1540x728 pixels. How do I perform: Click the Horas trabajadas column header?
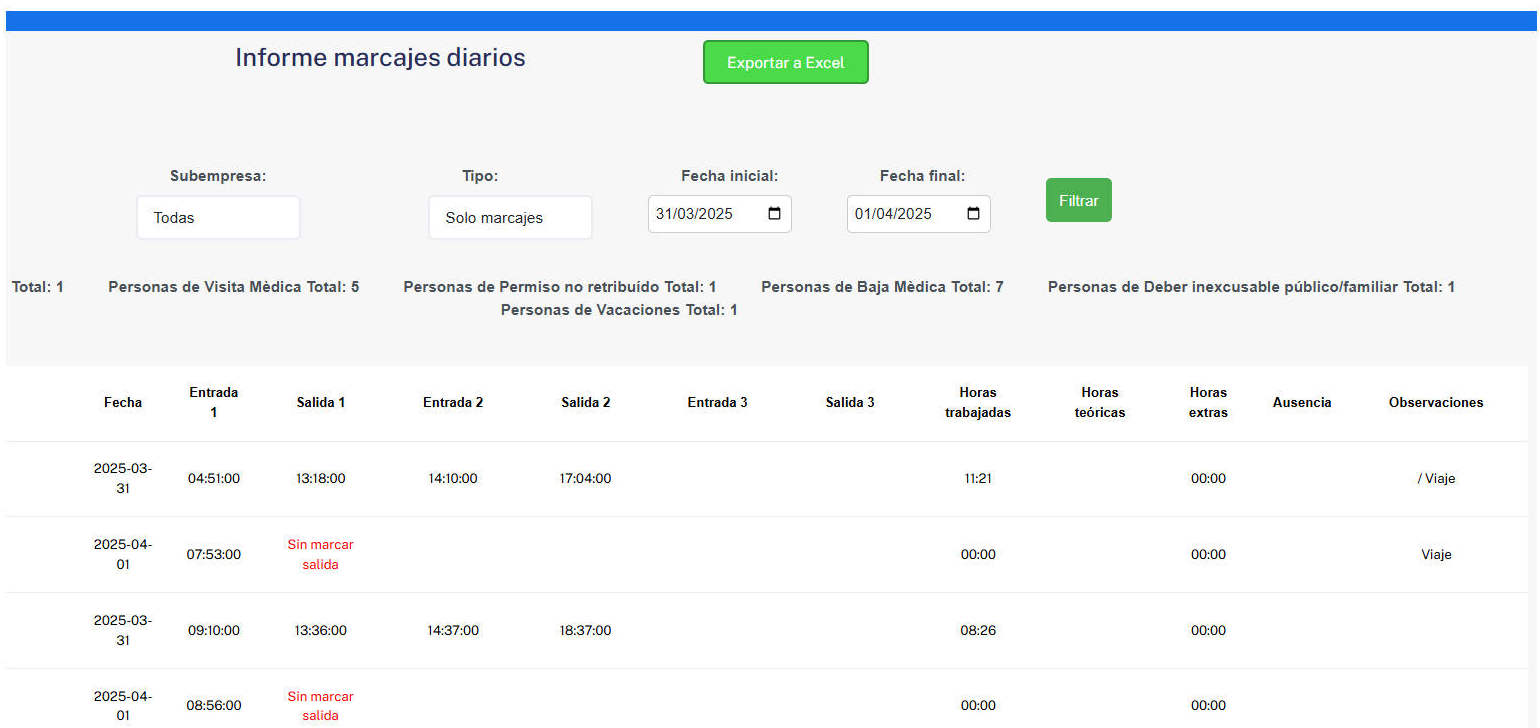tap(978, 402)
